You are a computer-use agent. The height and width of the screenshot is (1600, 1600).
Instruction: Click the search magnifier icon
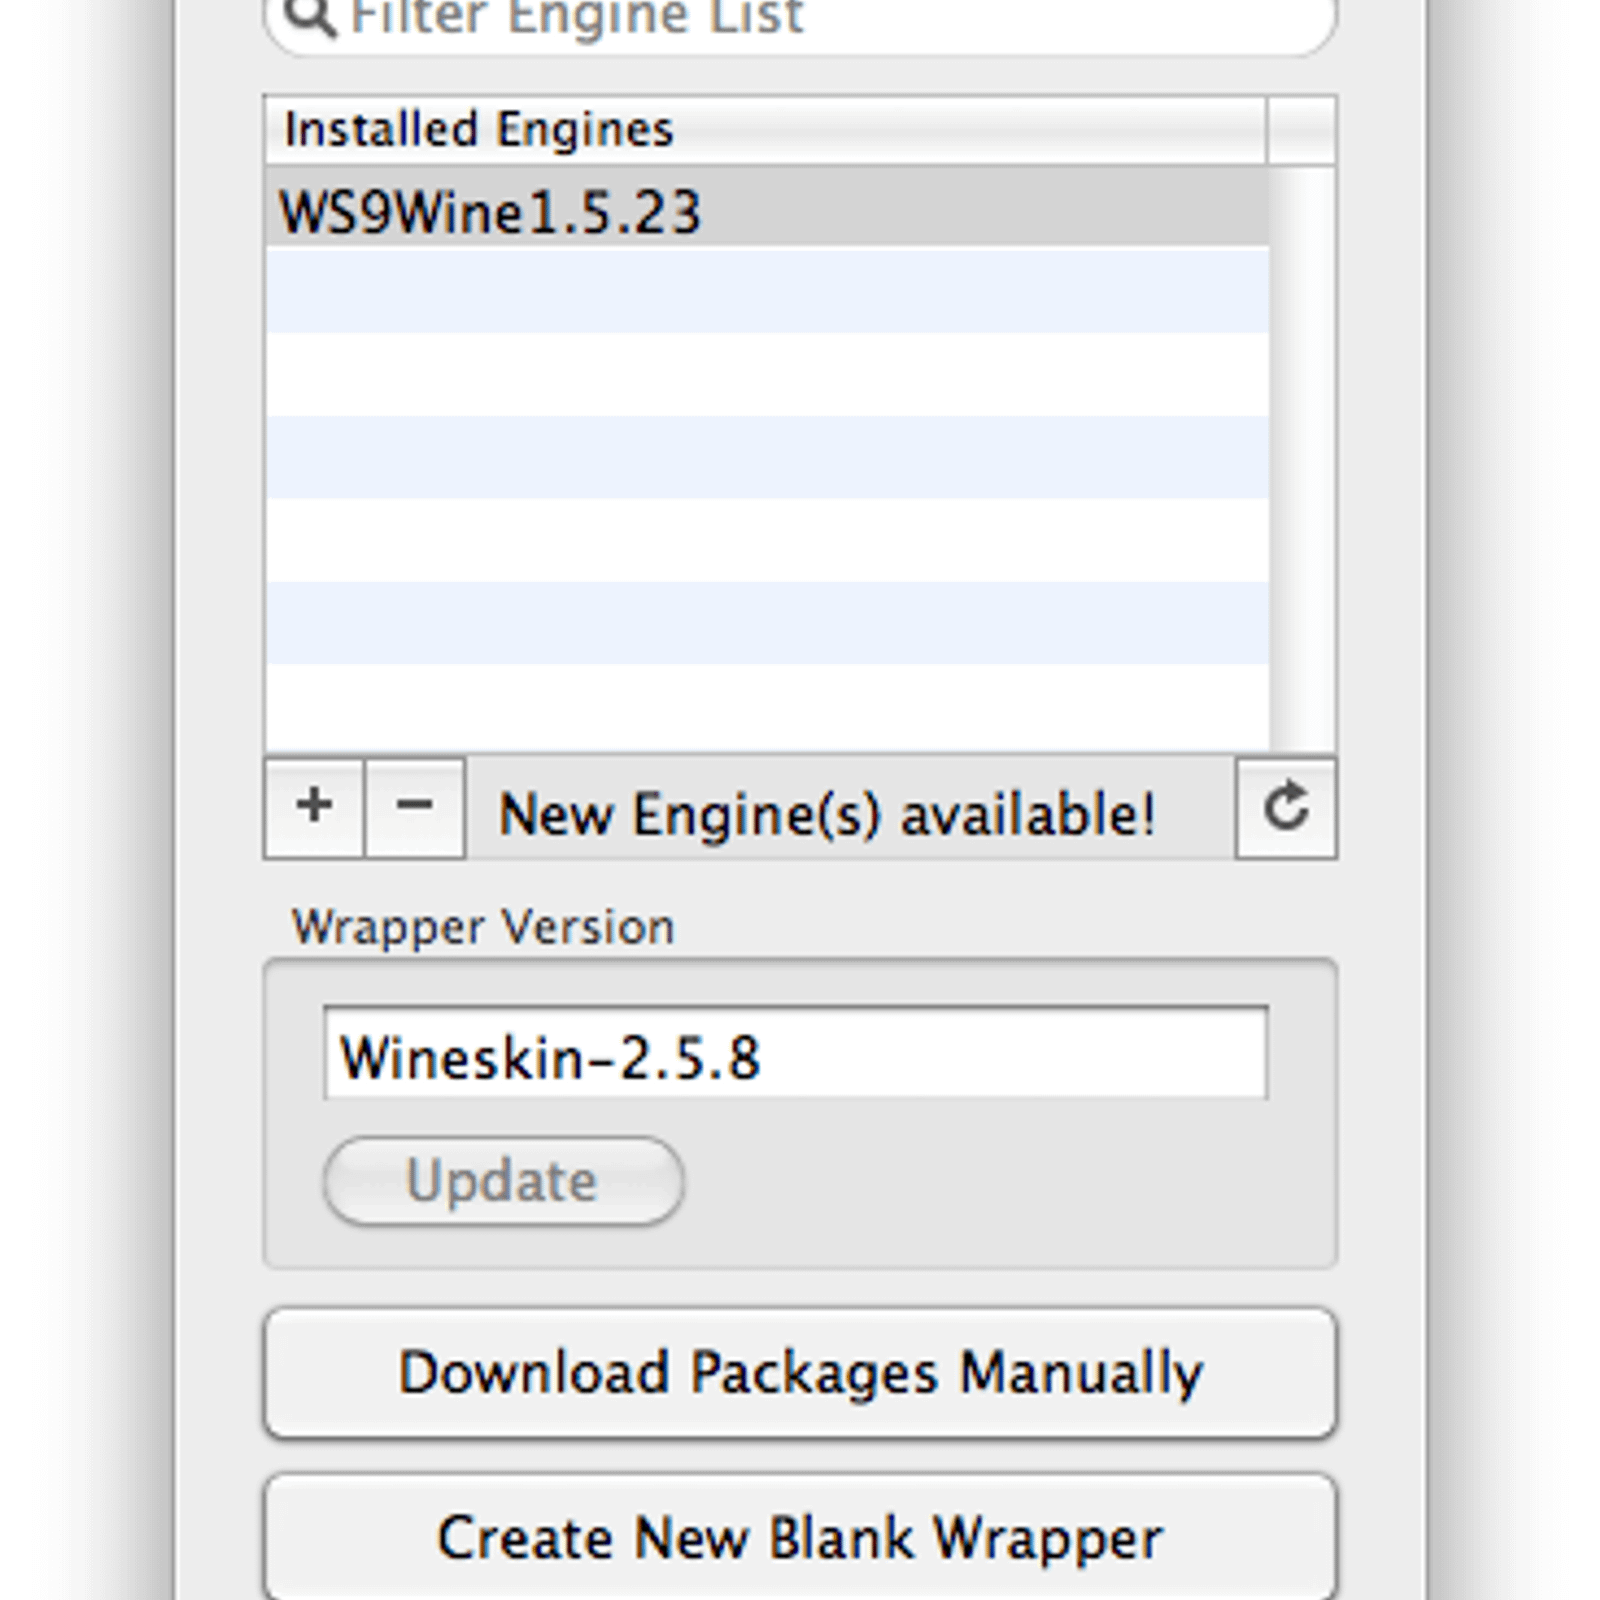[x=309, y=16]
